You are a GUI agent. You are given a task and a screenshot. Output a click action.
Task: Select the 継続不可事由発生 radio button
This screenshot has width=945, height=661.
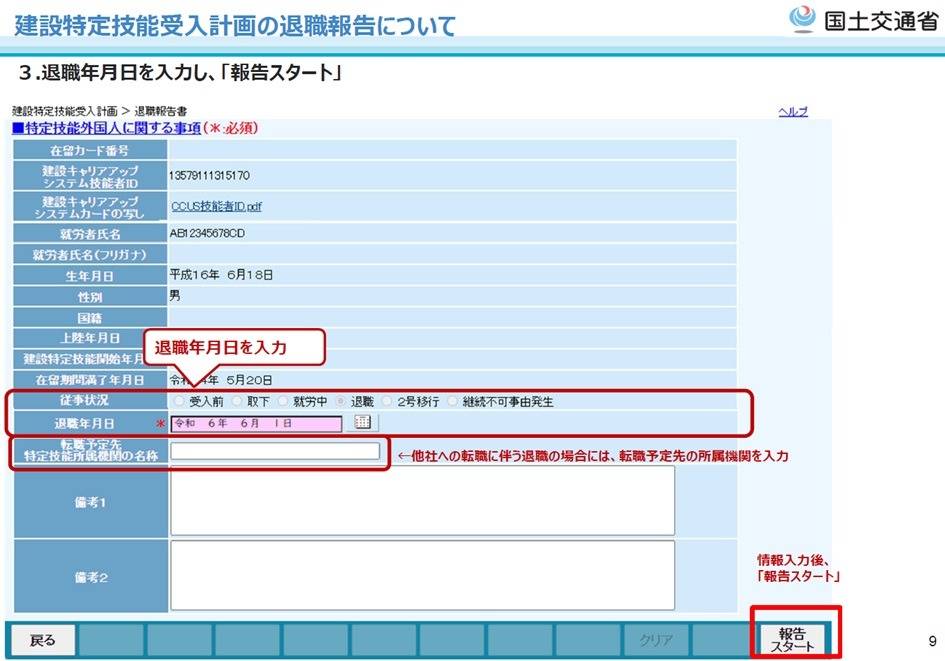tap(454, 401)
